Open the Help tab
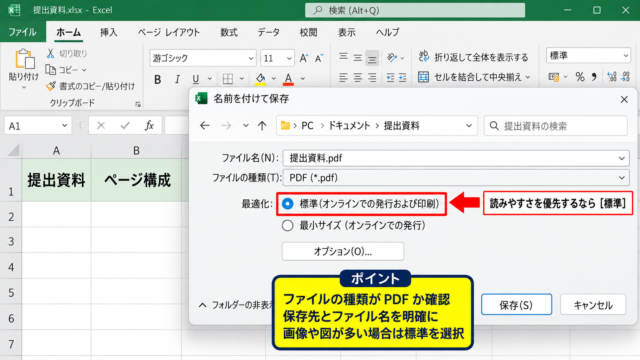The image size is (640, 360). [387, 32]
